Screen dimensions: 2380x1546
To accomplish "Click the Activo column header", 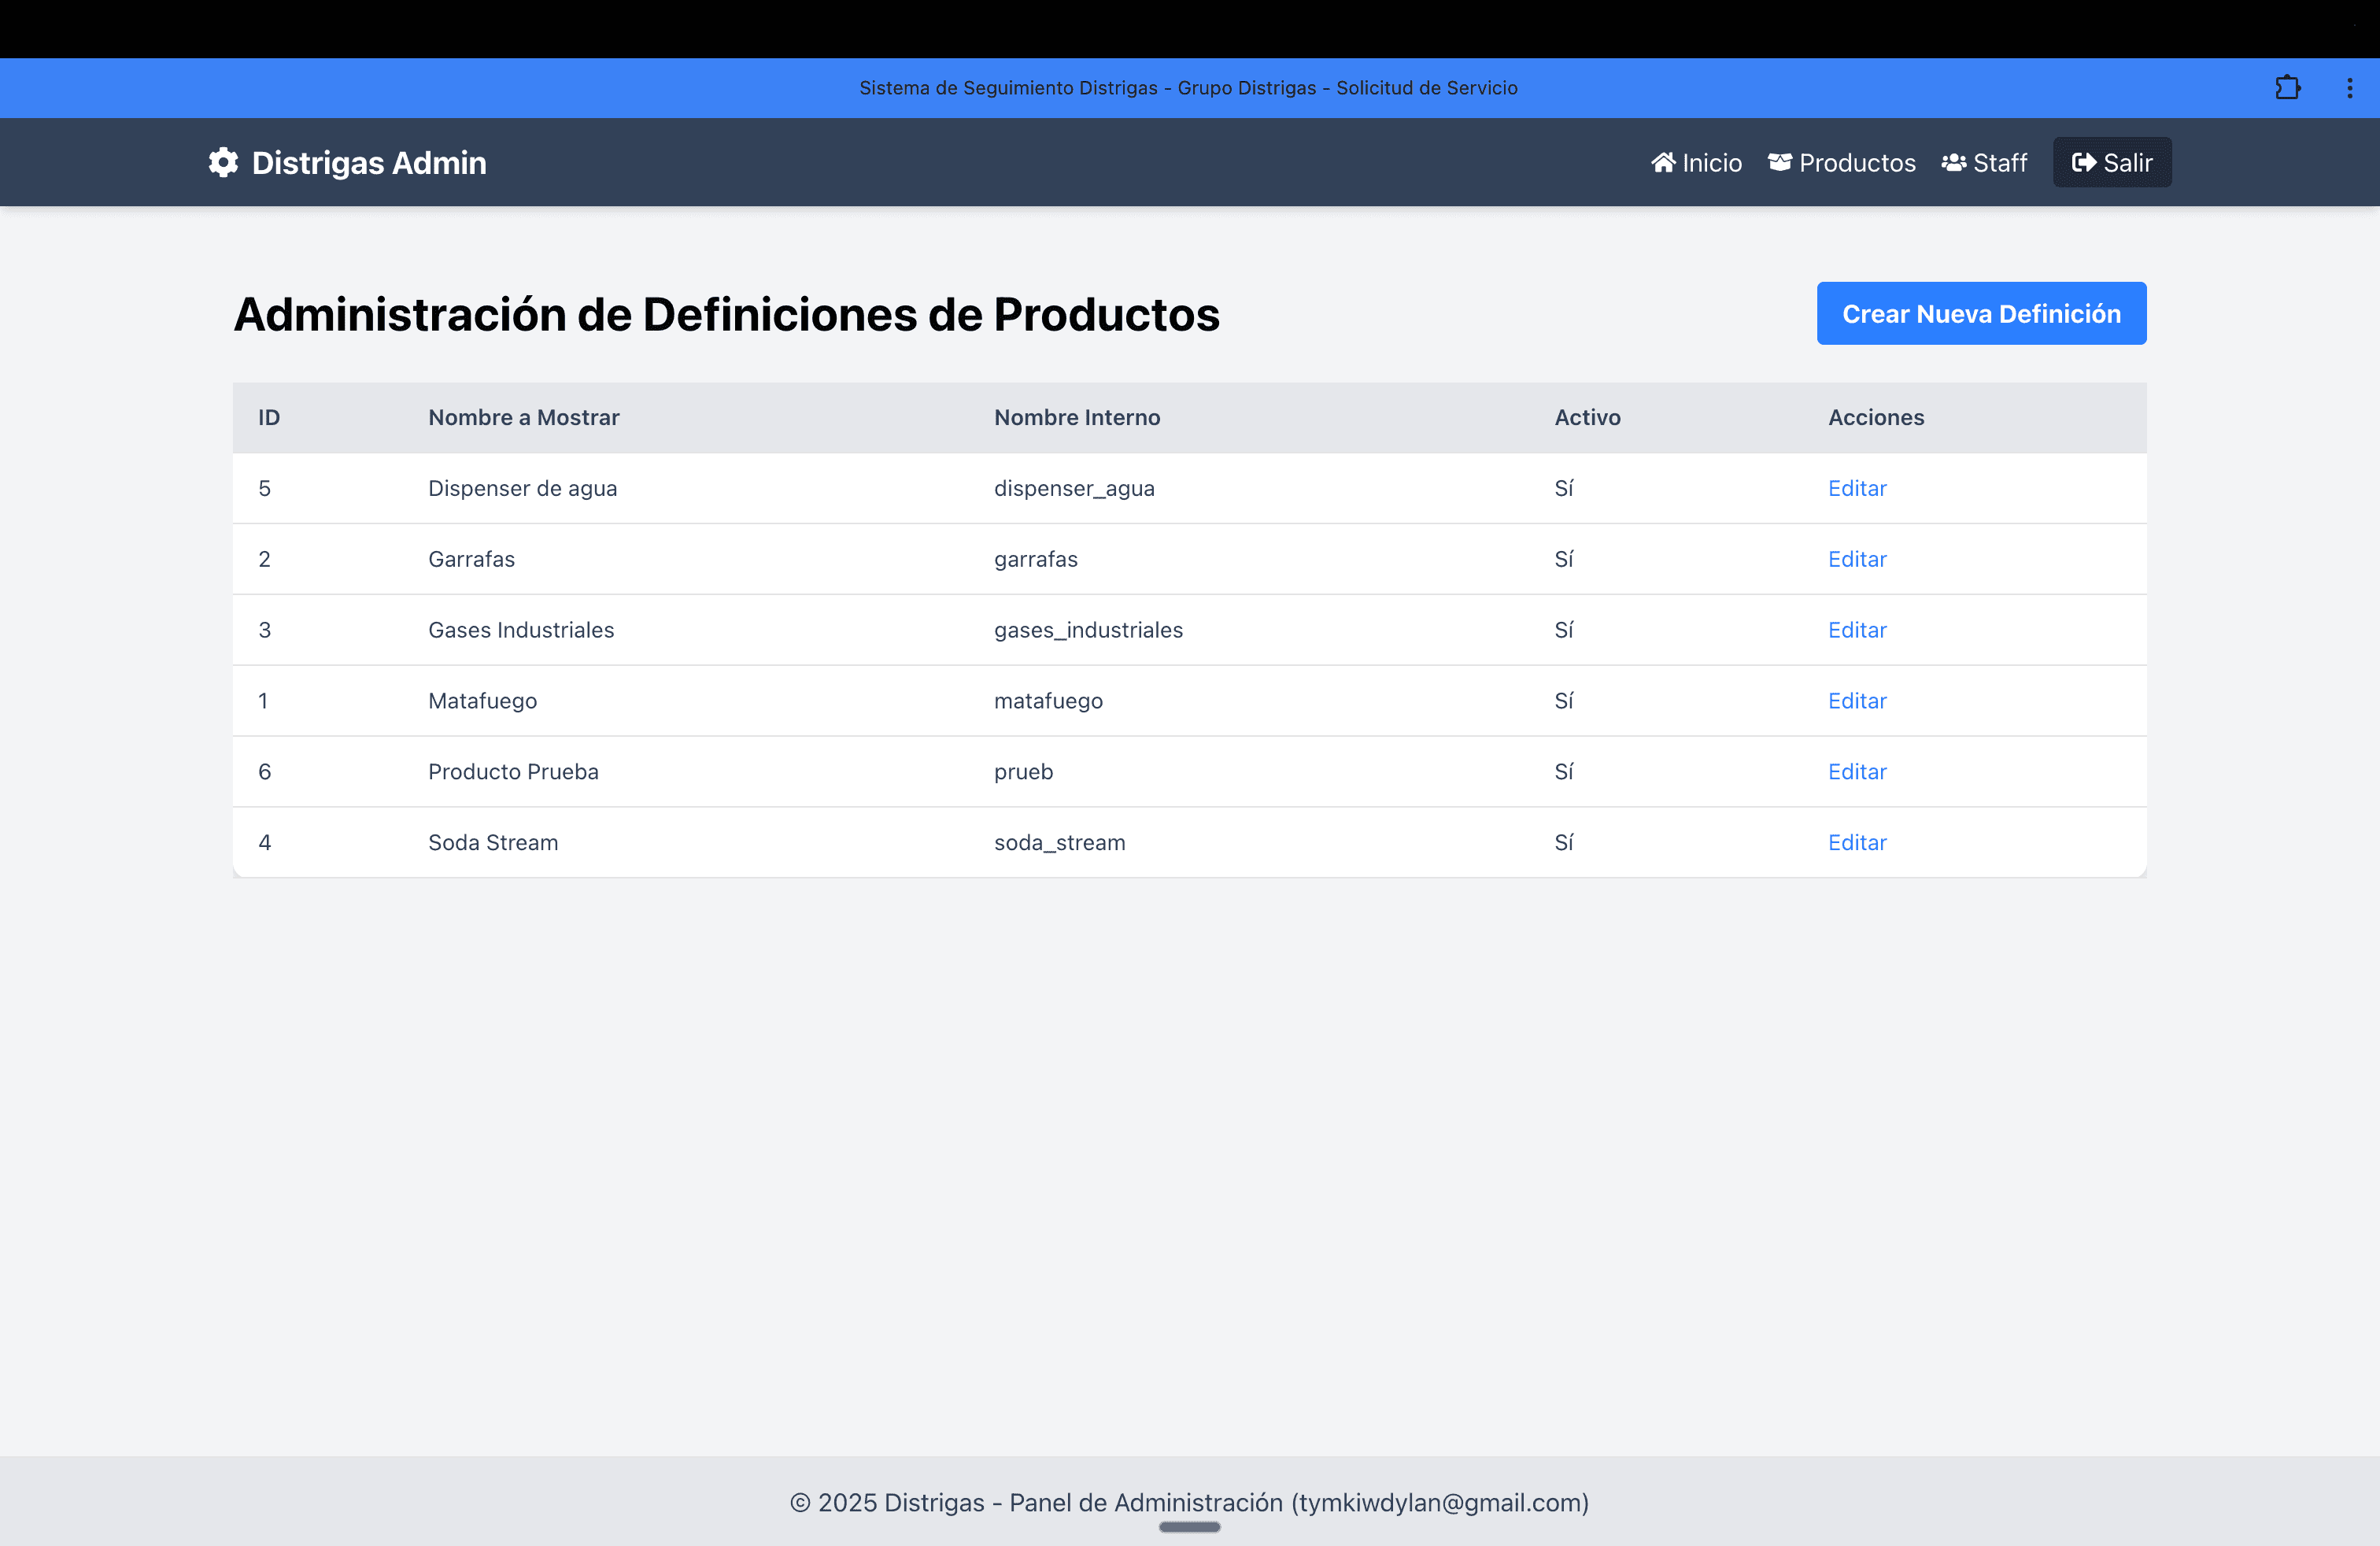I will pos(1587,417).
